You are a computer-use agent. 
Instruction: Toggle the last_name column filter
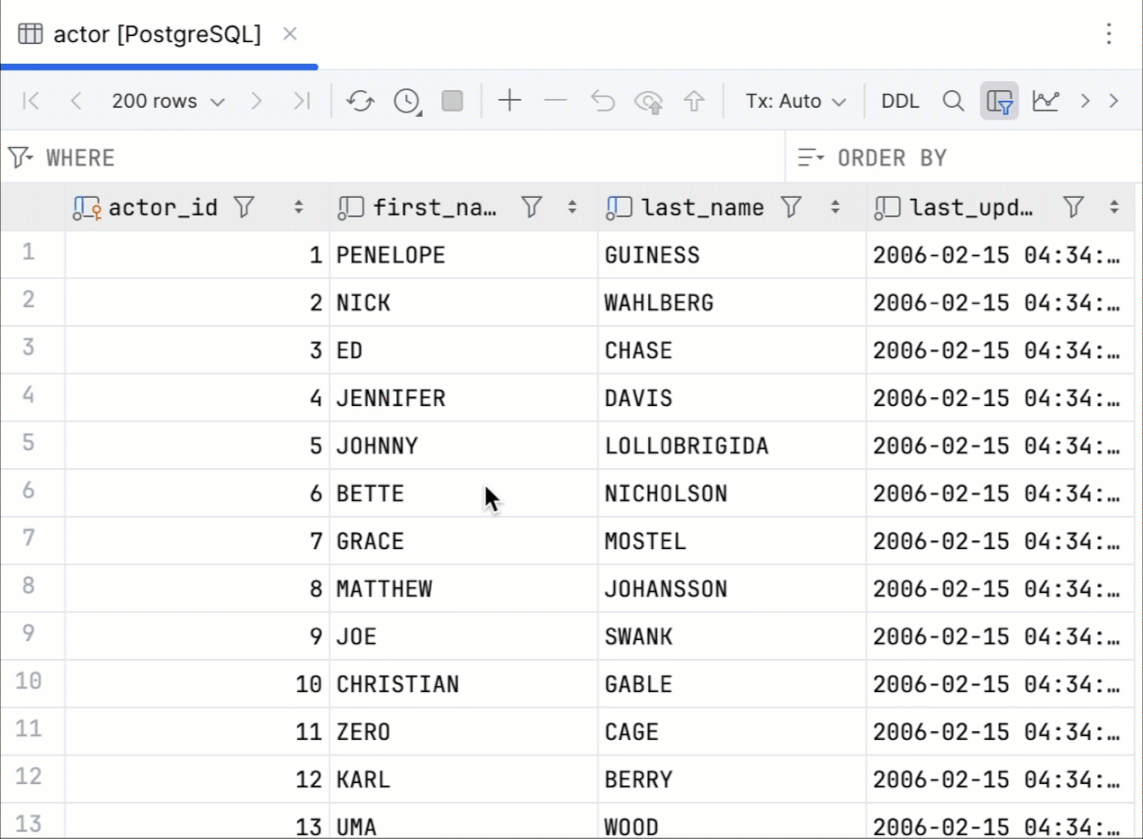[791, 207]
